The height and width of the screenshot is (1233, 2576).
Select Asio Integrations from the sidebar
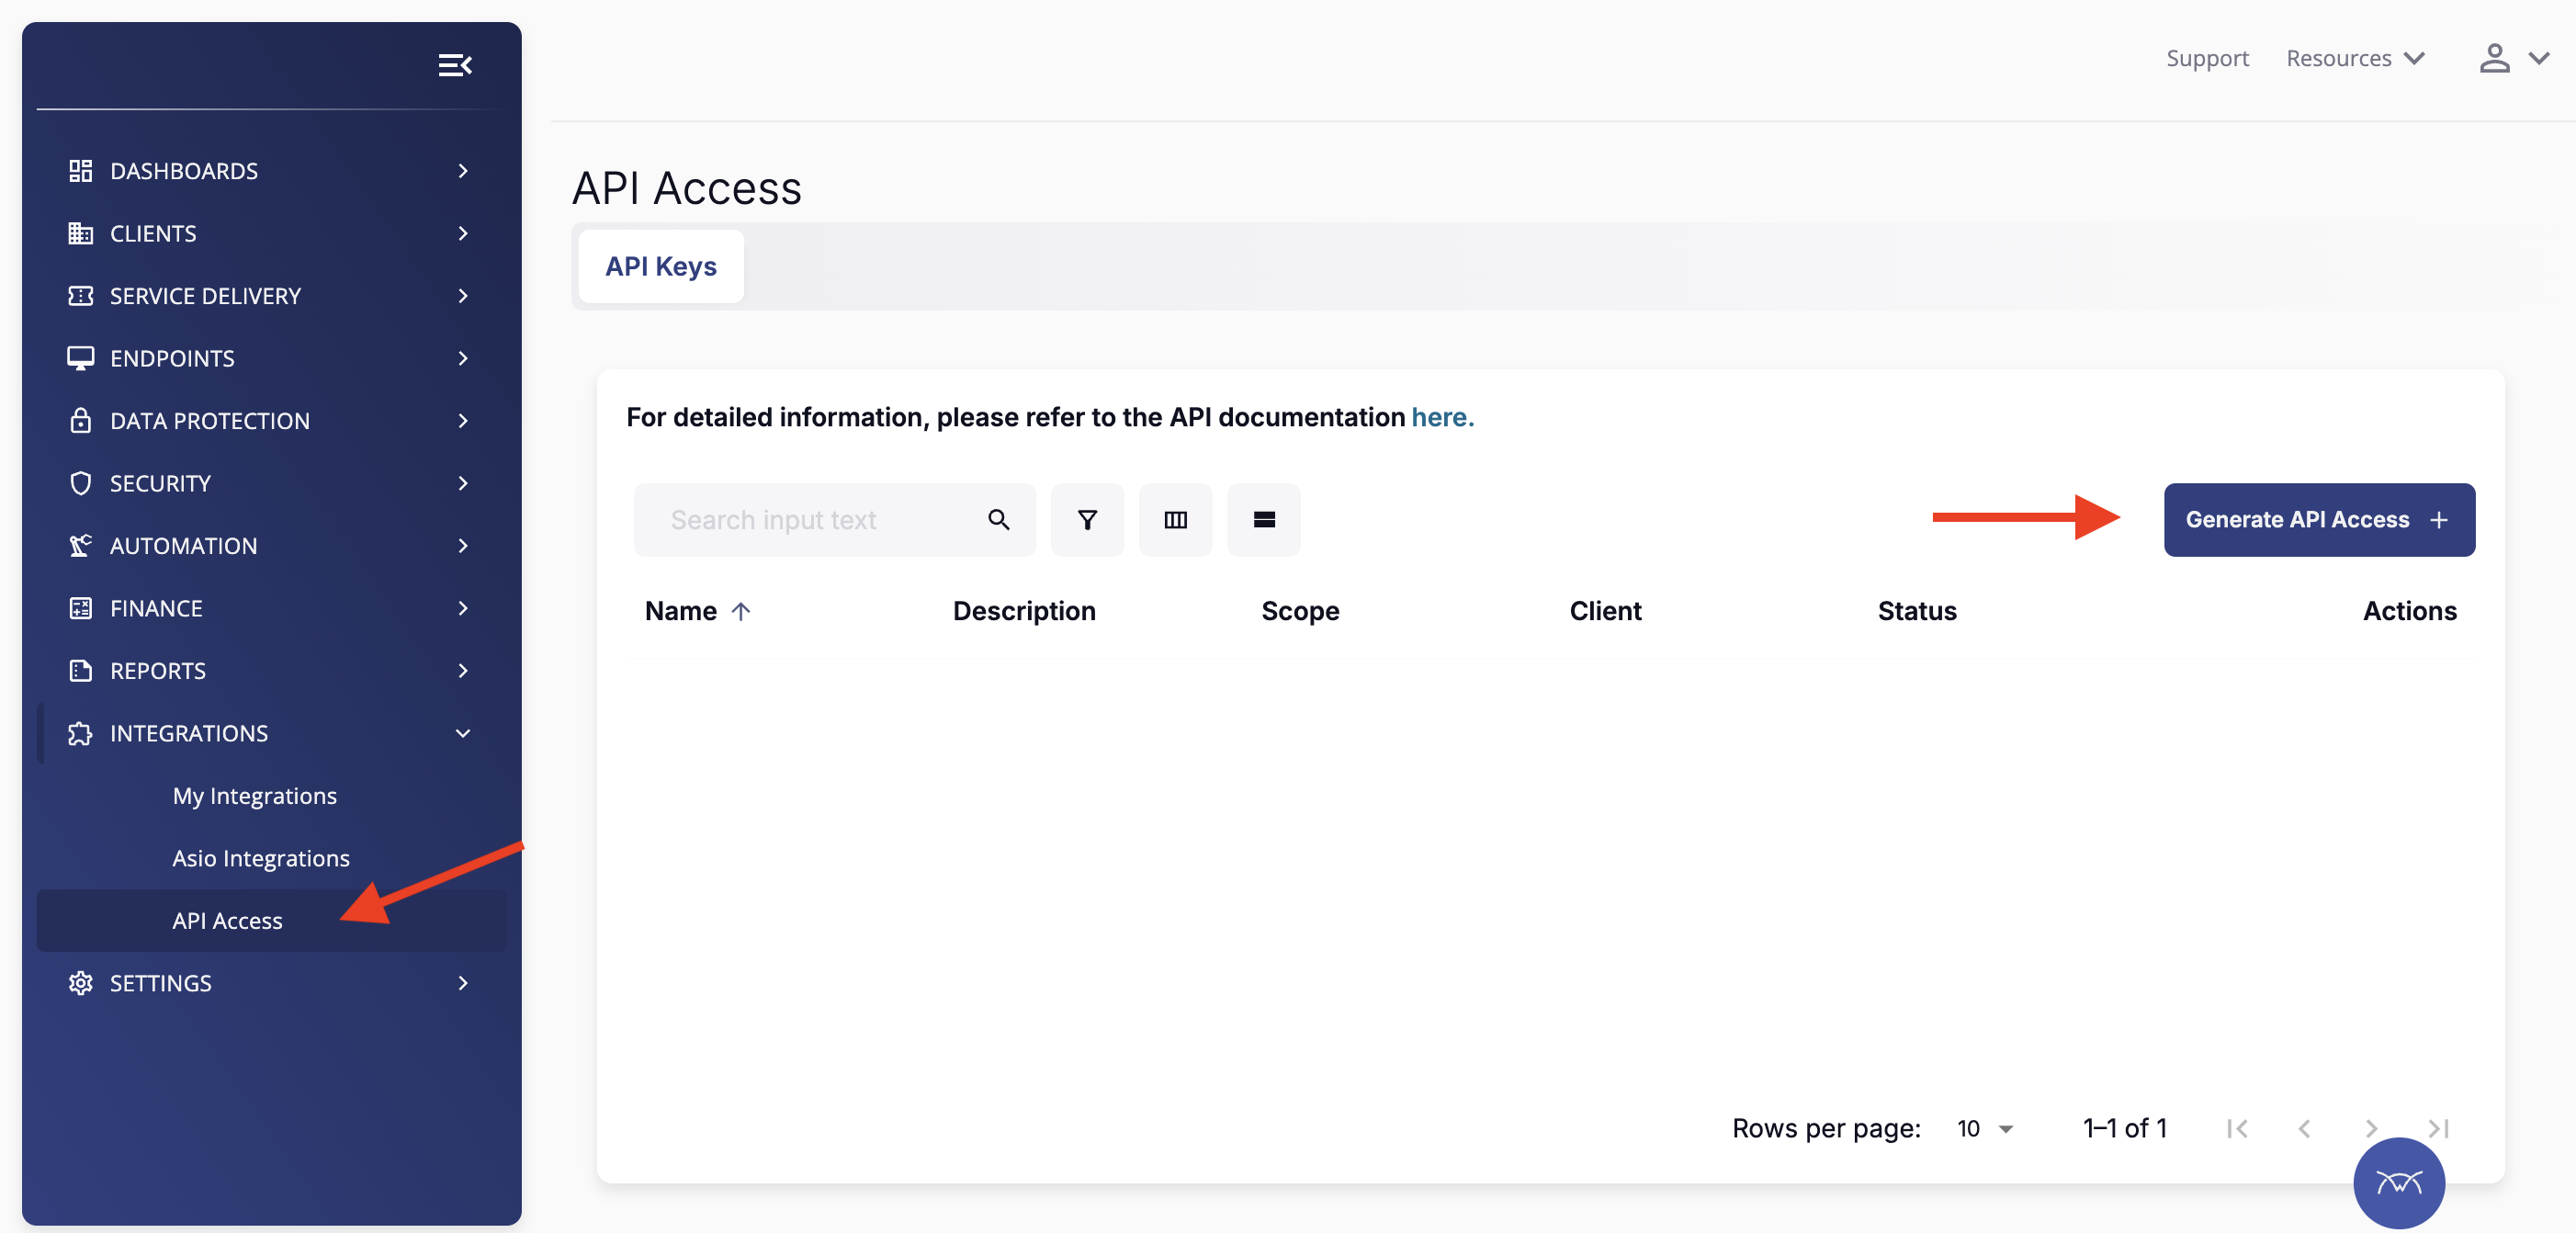coord(260,857)
